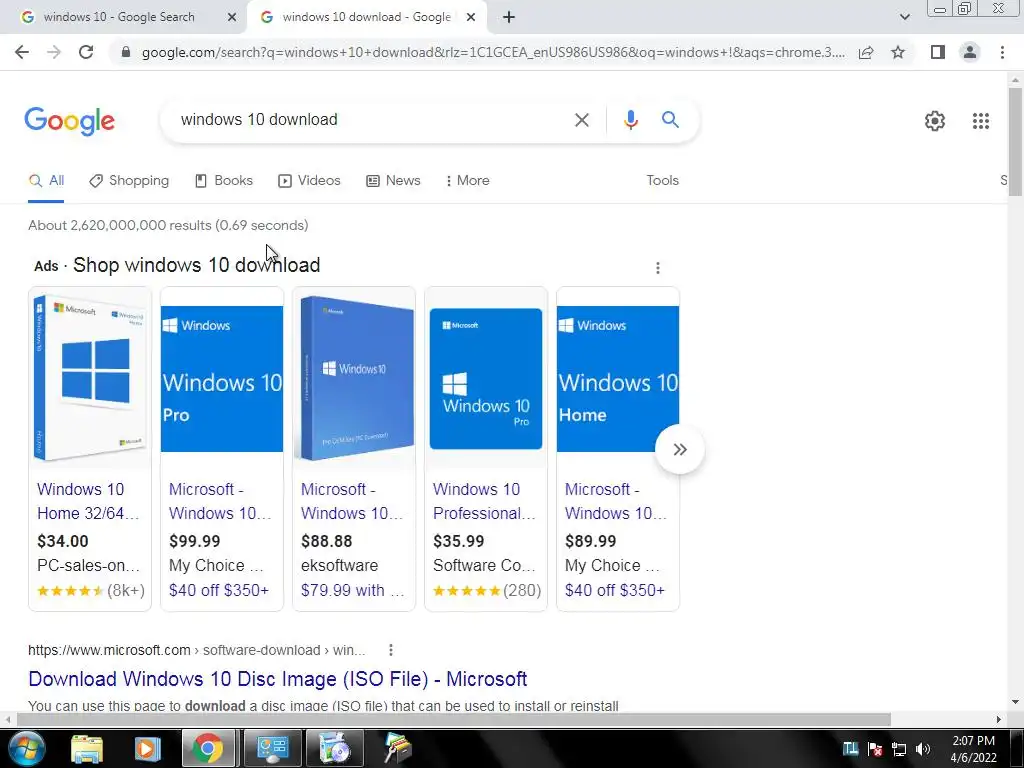Click the '$40 off $350+' offer under $89.99
1024x768 pixels.
click(615, 590)
